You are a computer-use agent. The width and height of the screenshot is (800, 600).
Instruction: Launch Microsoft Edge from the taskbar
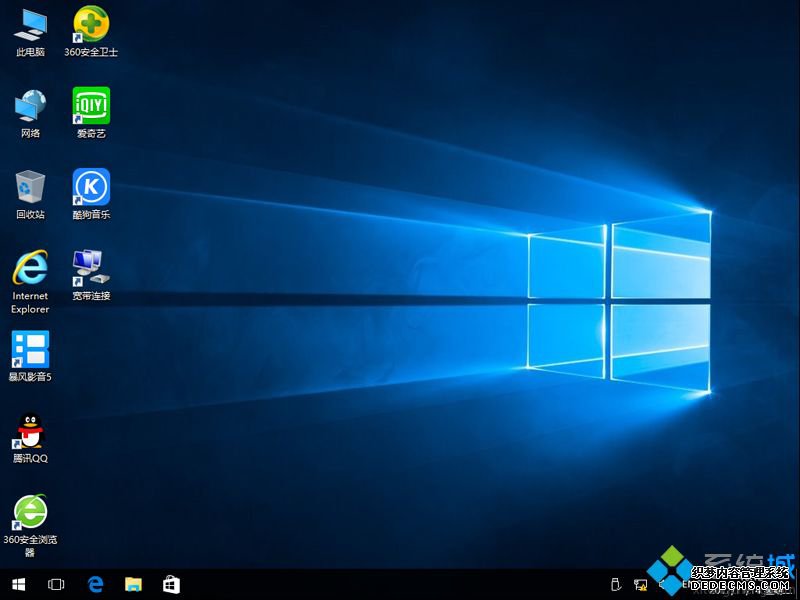tap(95, 584)
